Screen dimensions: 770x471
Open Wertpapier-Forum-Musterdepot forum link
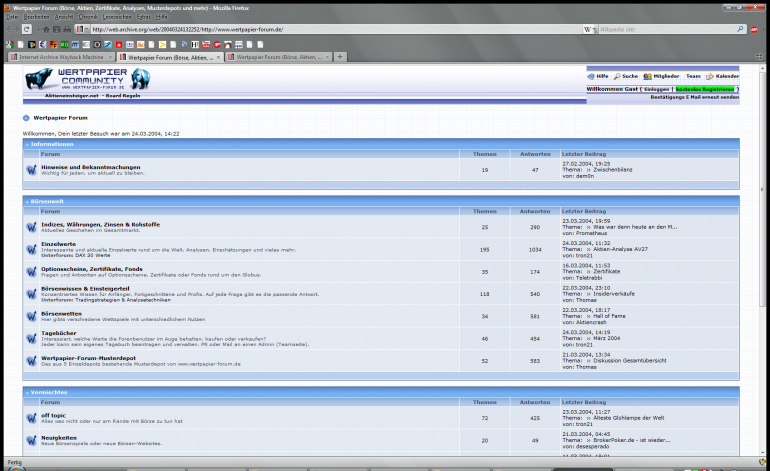(x=88, y=358)
